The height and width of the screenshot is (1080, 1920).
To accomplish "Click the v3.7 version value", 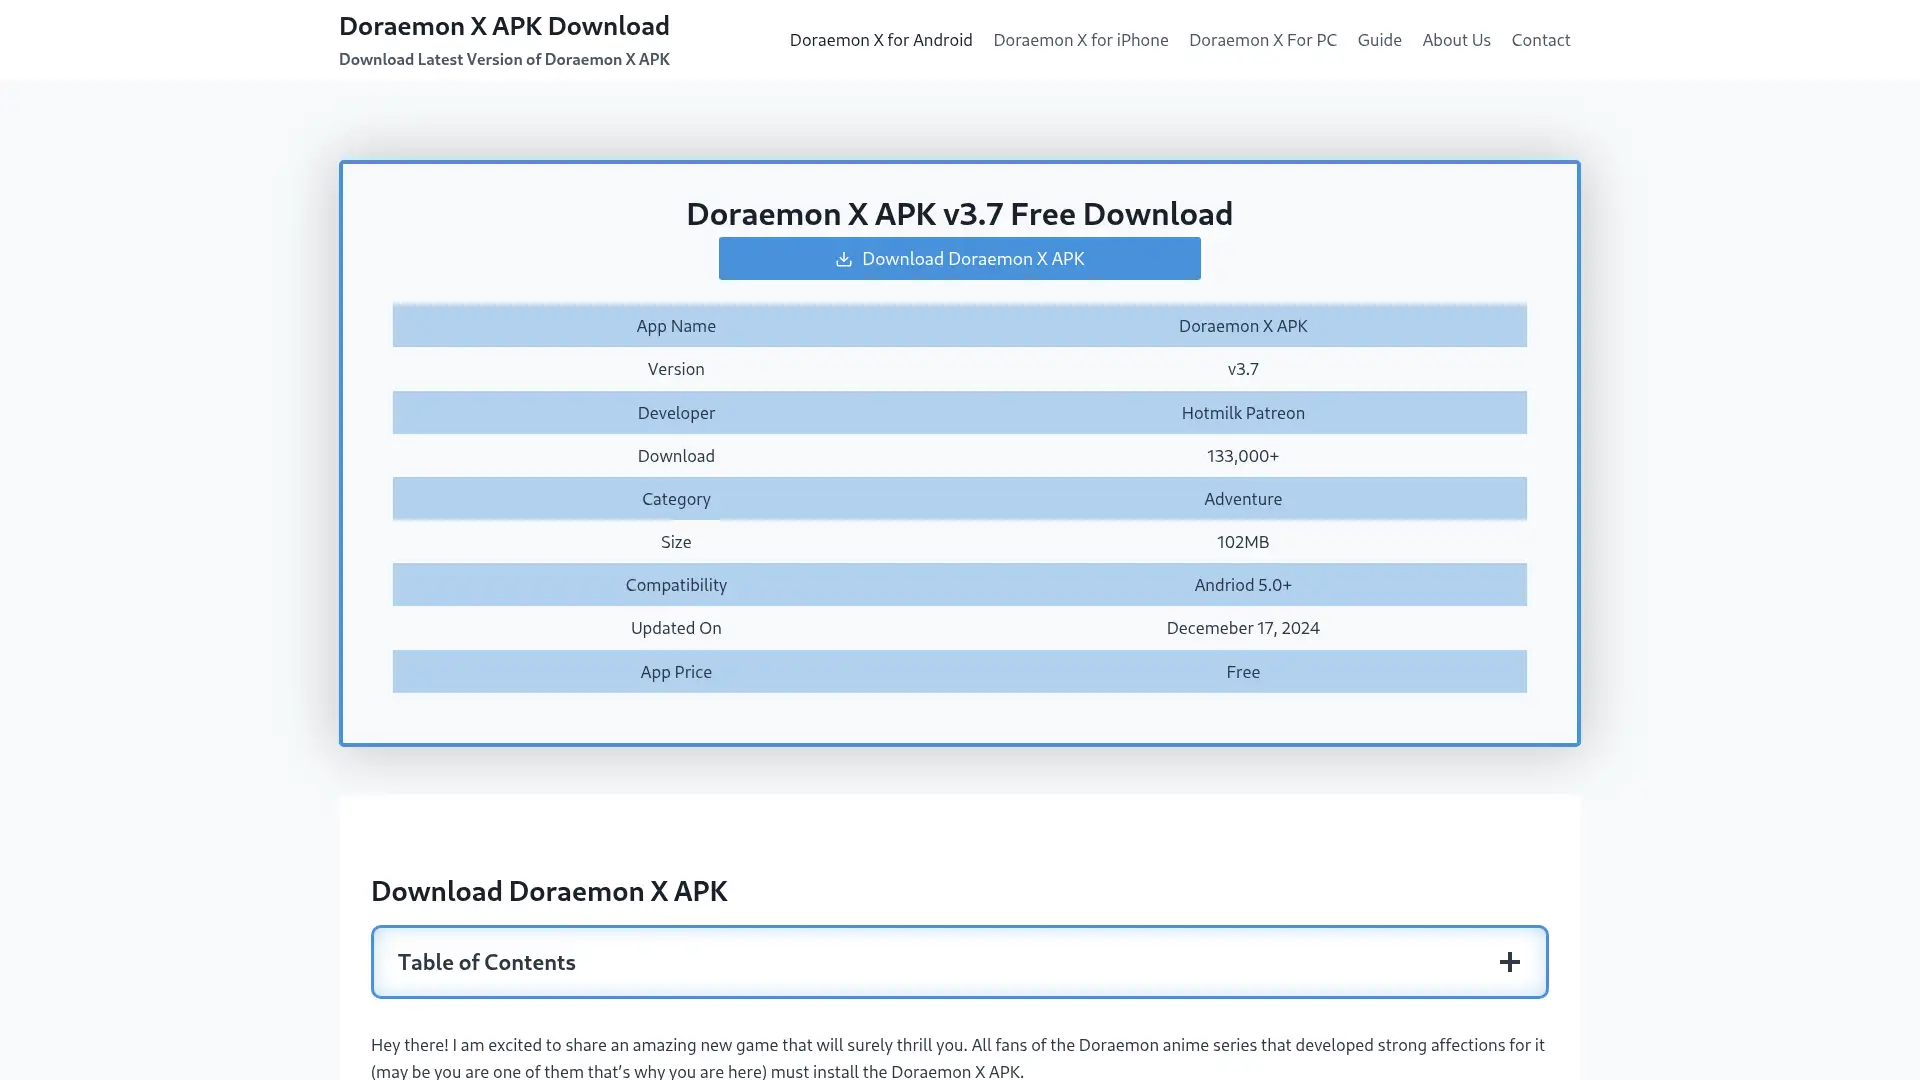I will click(x=1243, y=368).
